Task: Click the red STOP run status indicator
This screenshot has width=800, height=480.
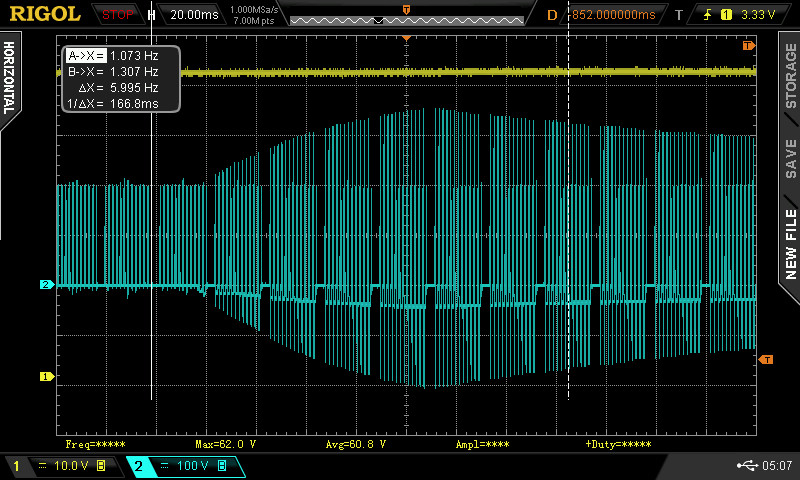Action: 119,15
